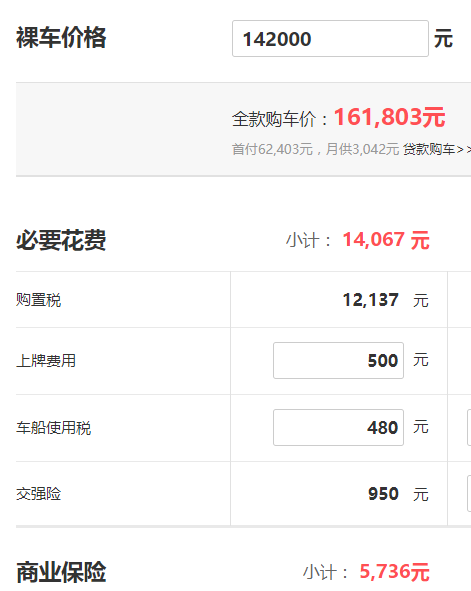
Task: Click the 车船使用税 row label
Action: click(x=54, y=428)
